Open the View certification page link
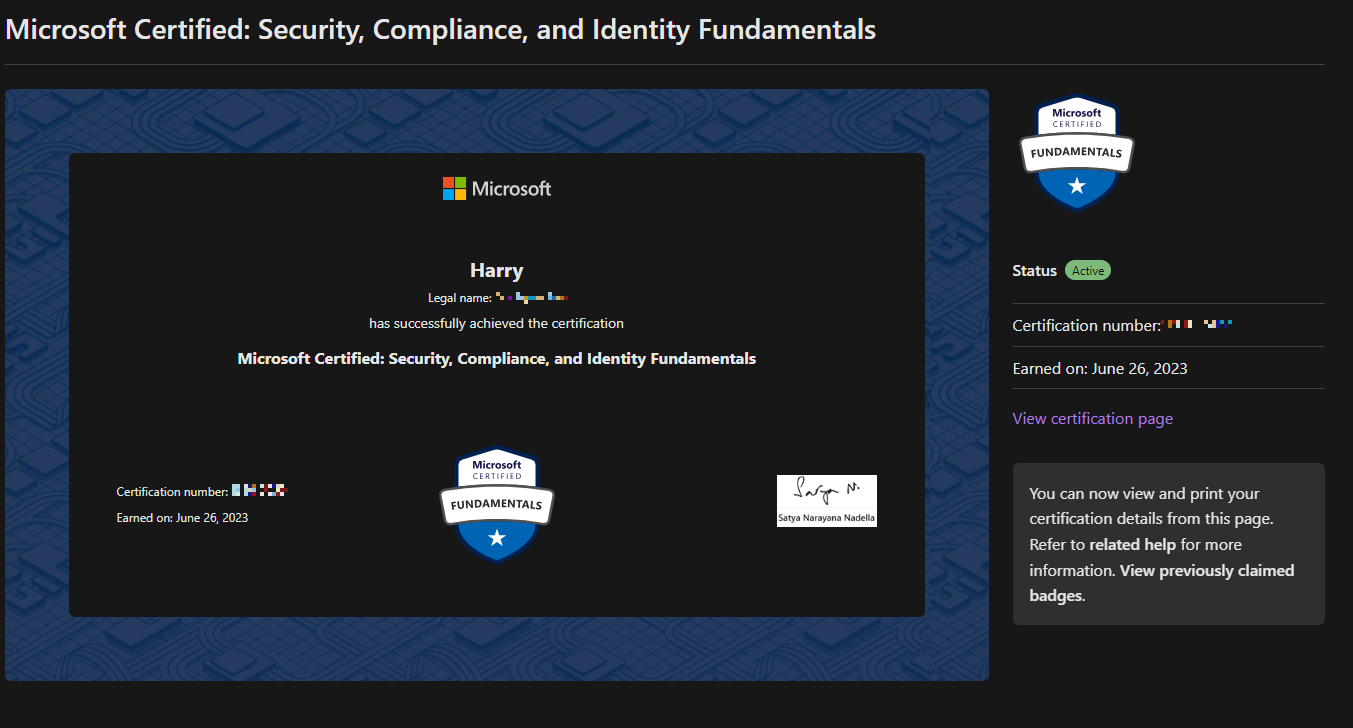Screen dimensions: 1353x728 click(1092, 418)
